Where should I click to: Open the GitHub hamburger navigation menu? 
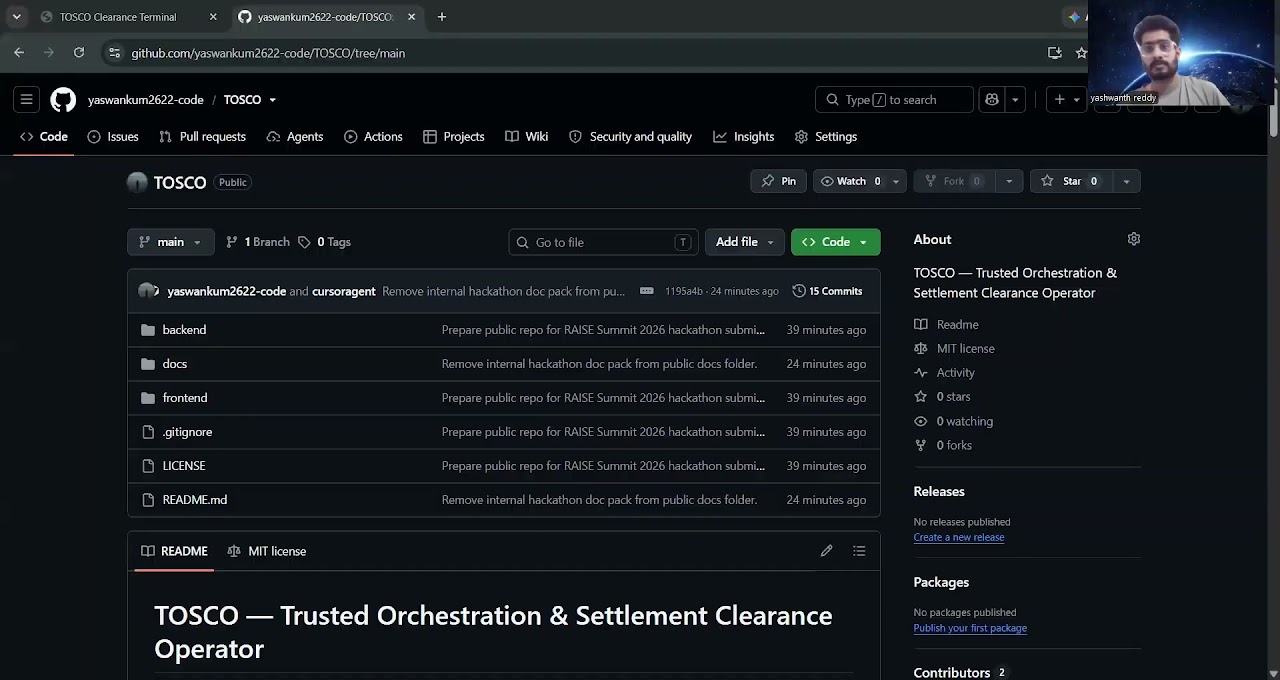click(27, 99)
